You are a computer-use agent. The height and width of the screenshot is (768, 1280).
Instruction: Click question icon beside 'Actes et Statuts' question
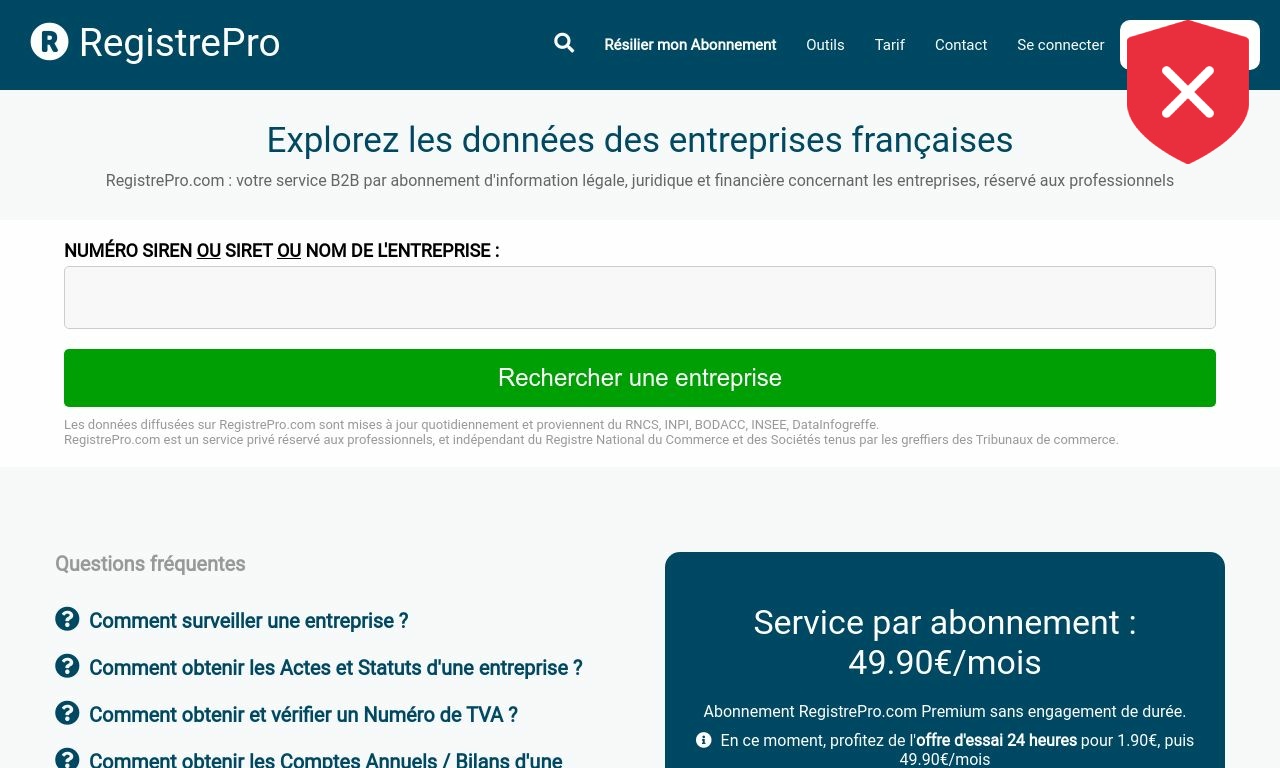click(x=67, y=666)
